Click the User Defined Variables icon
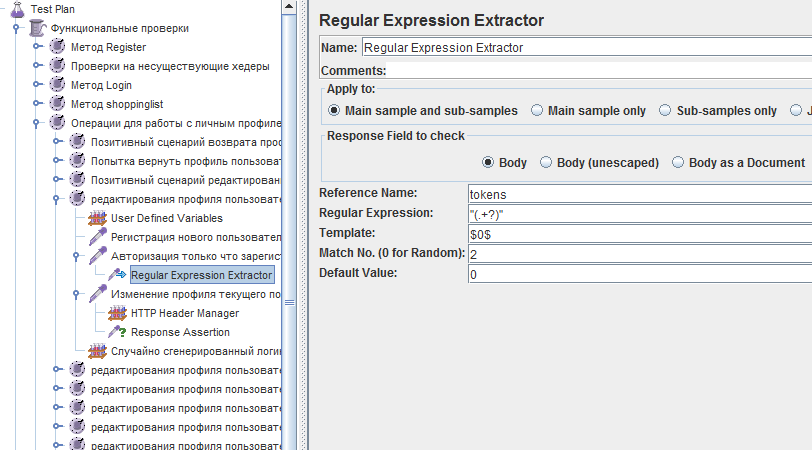812x450 pixels. pos(97,218)
